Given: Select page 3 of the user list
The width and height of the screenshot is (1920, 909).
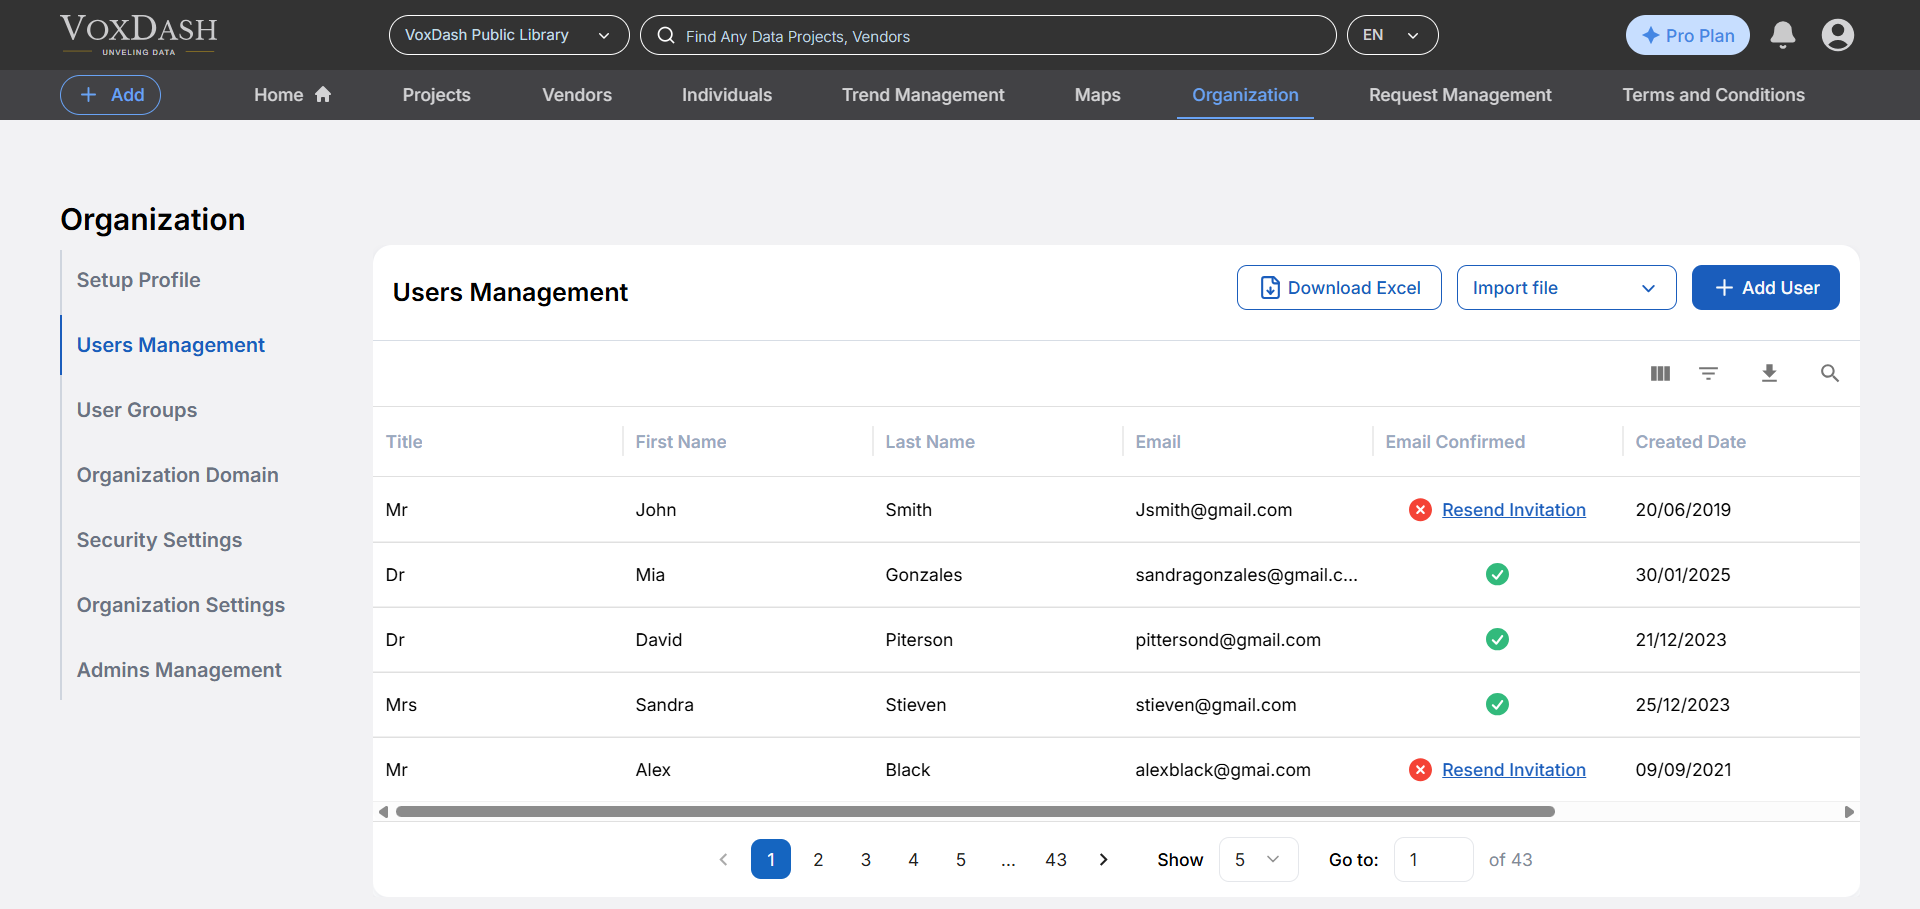Looking at the screenshot, I should pyautogui.click(x=866, y=859).
